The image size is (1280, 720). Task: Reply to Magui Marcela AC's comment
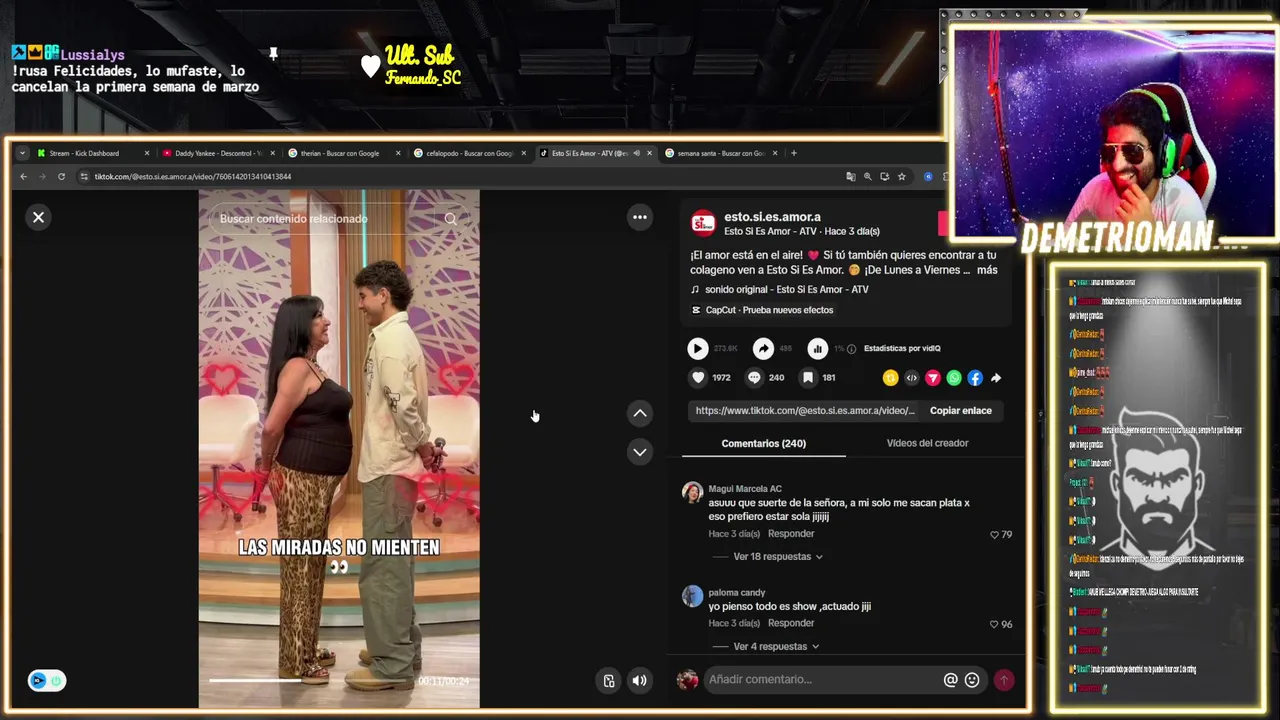pos(791,534)
